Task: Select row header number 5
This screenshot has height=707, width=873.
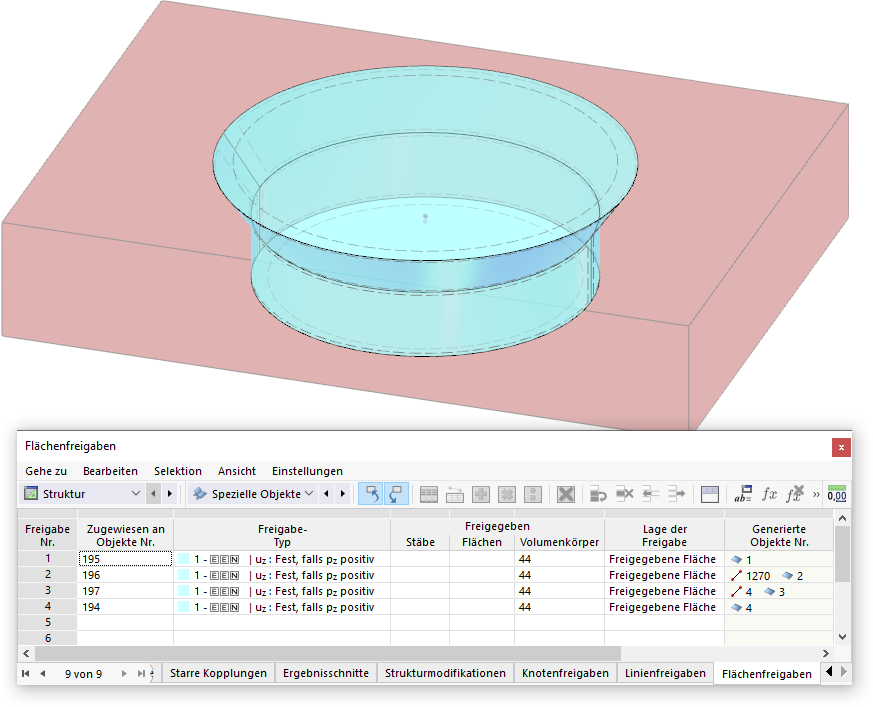Action: [47, 622]
